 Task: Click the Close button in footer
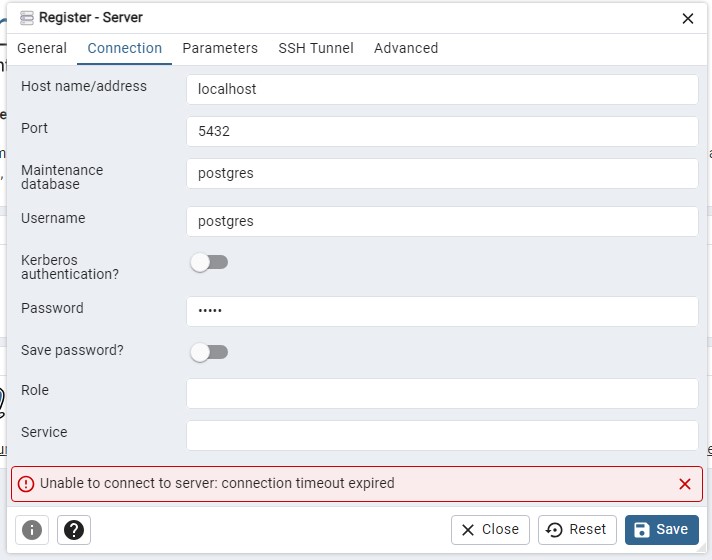[x=490, y=530]
